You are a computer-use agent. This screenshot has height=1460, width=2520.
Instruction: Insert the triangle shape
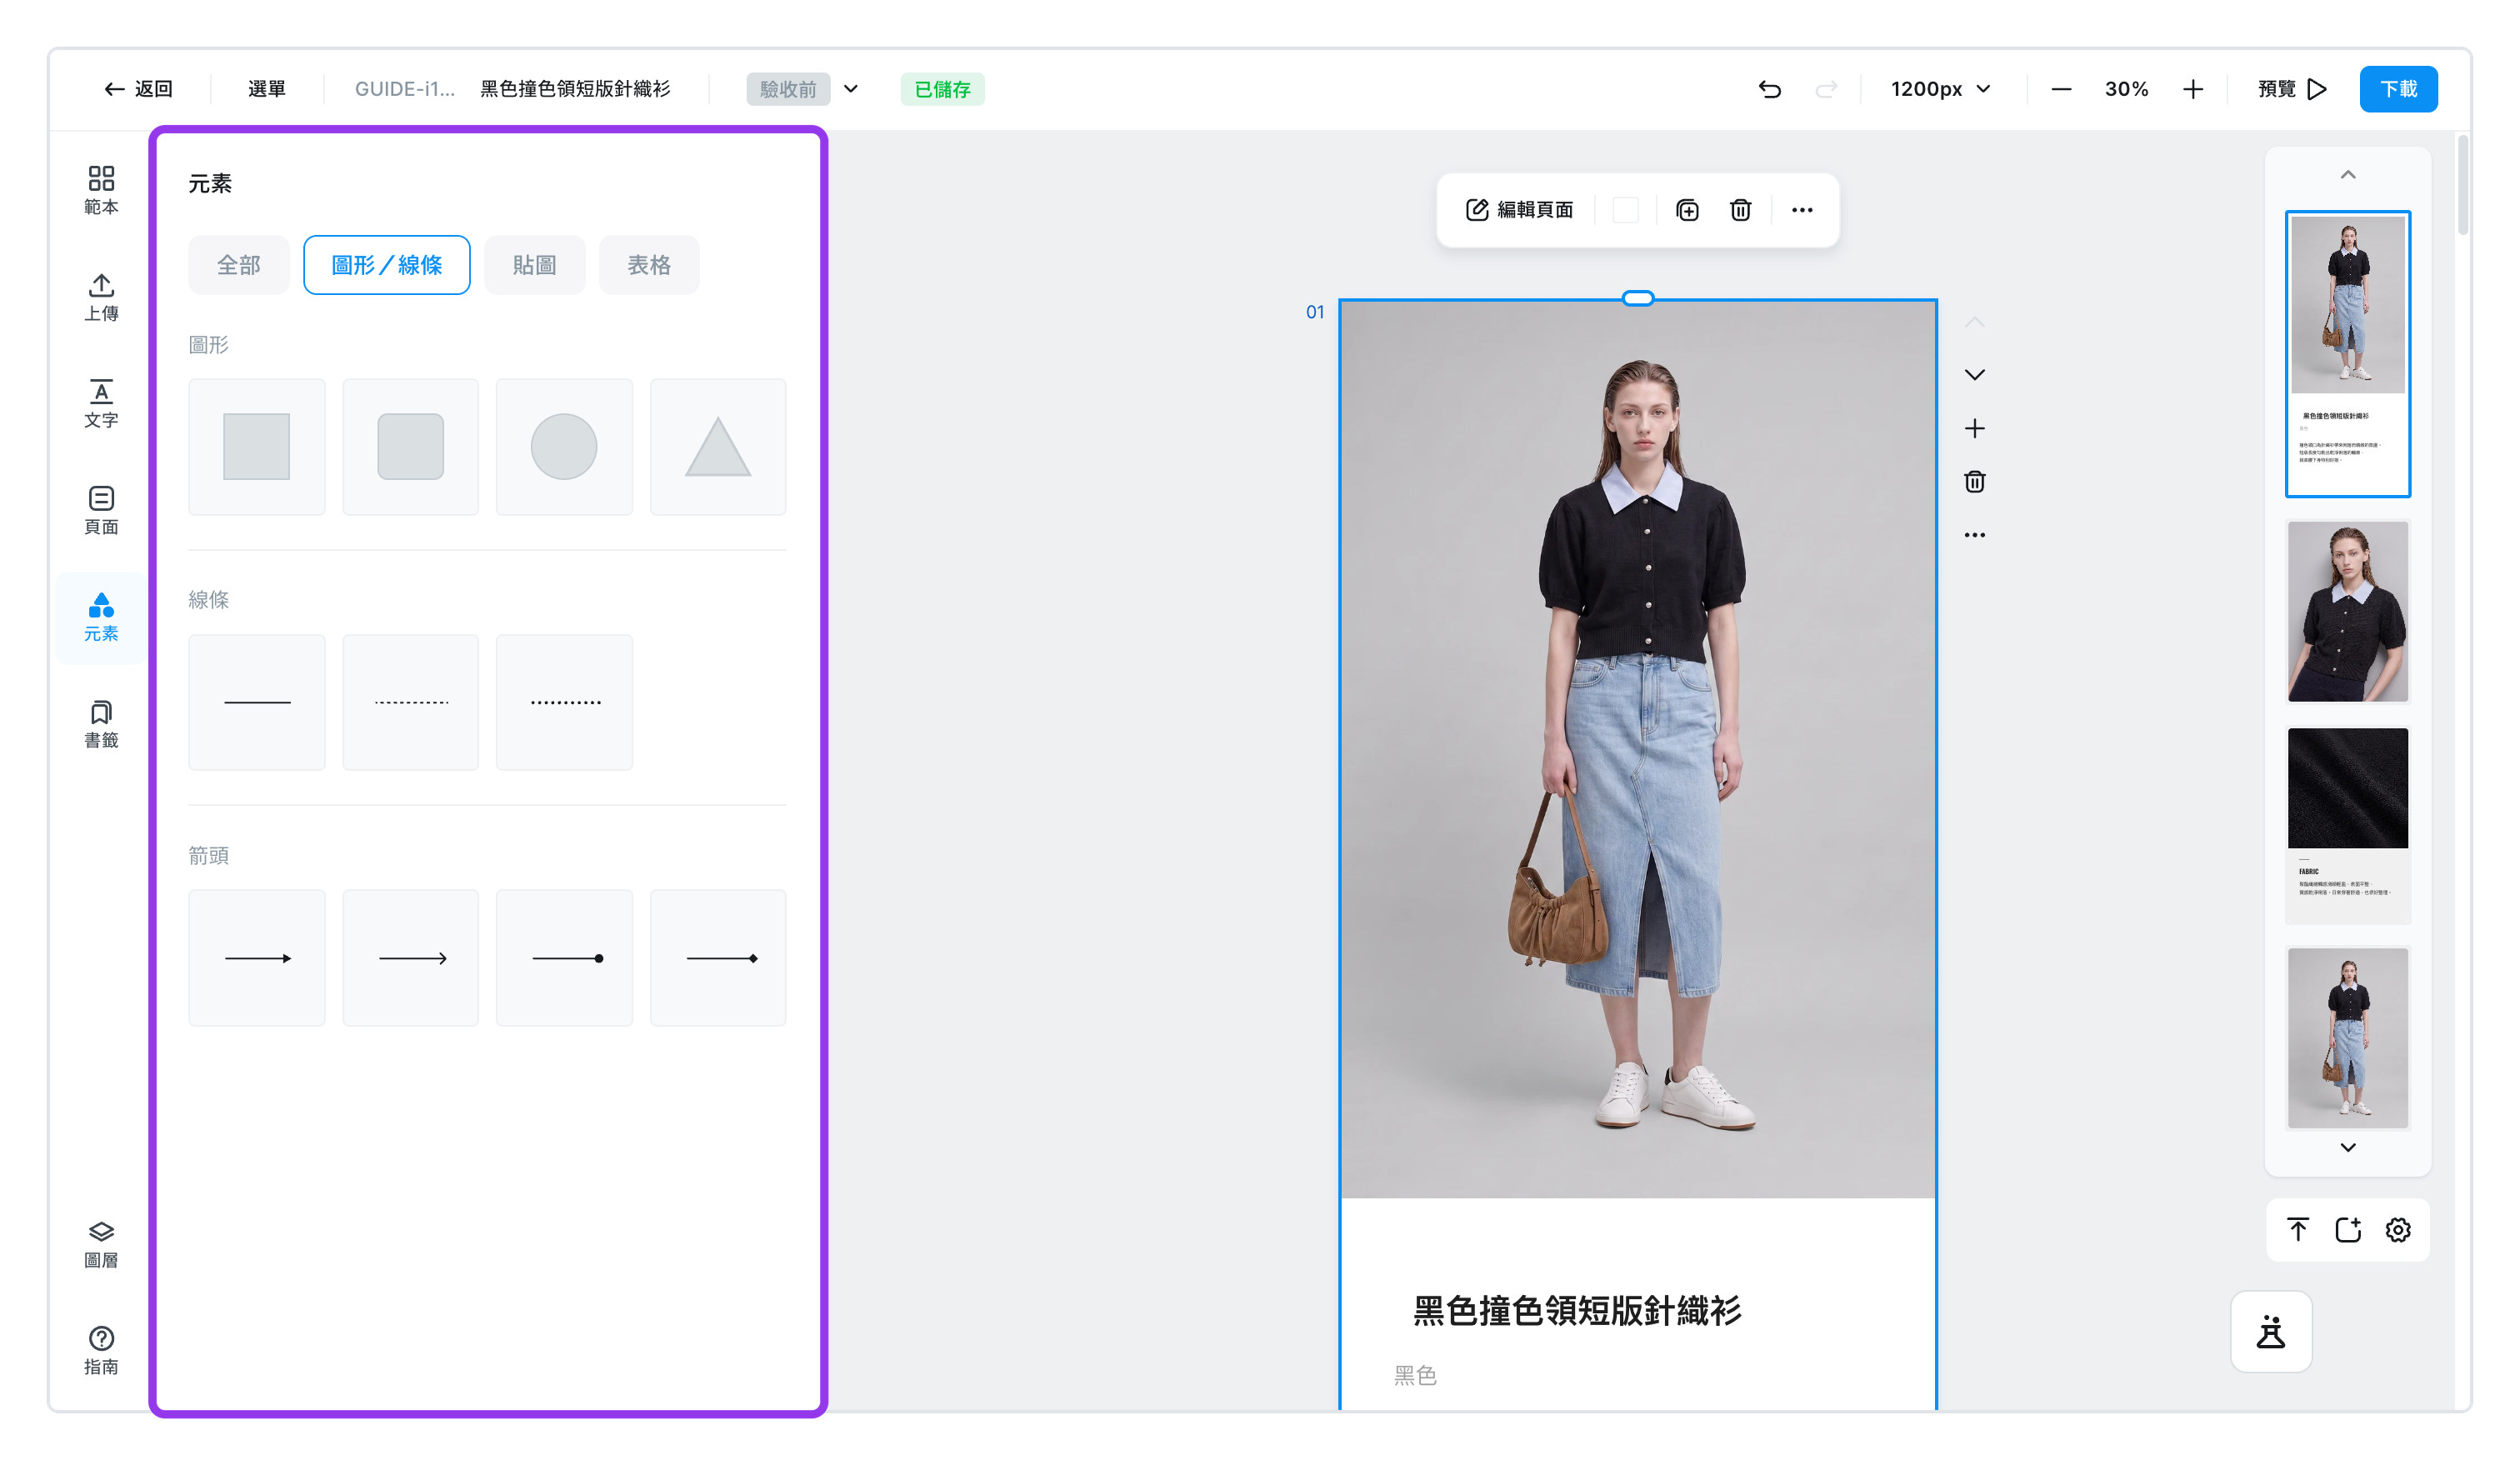click(718, 447)
